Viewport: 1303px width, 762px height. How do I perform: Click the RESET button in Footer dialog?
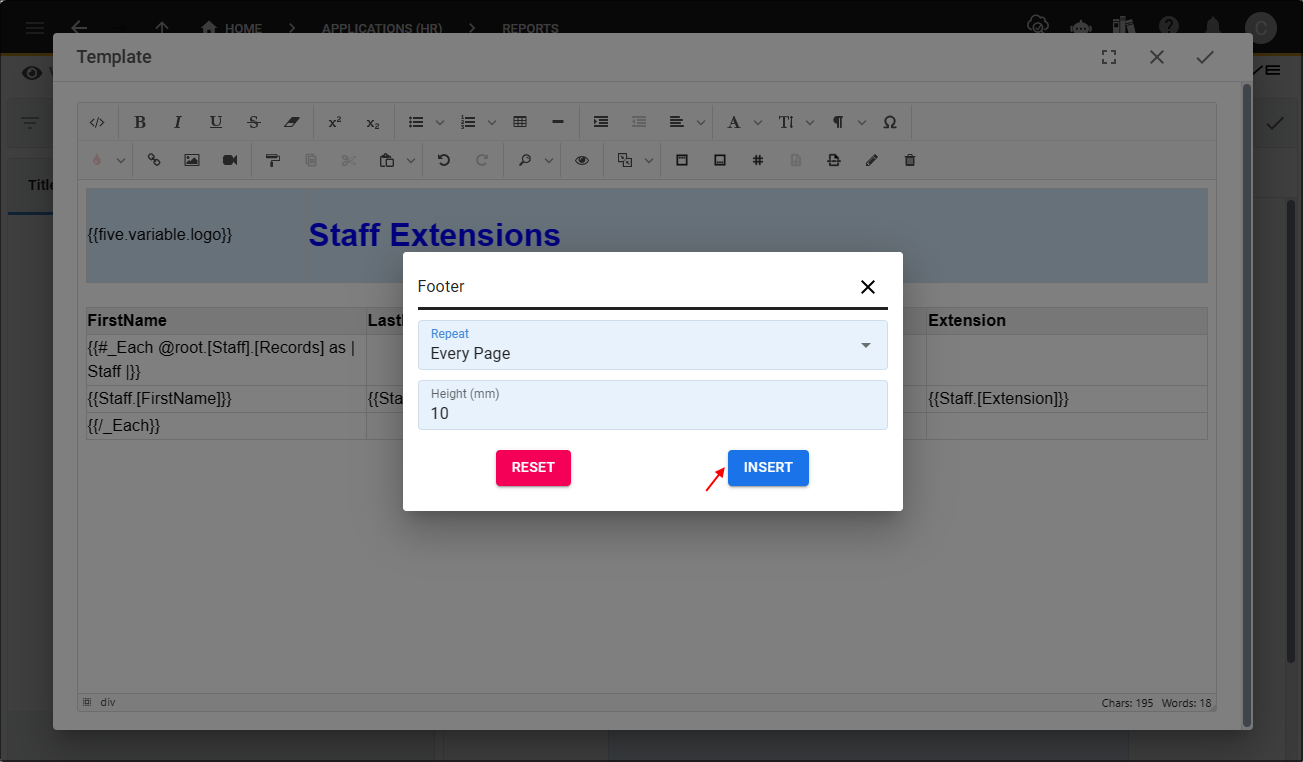[x=533, y=467]
